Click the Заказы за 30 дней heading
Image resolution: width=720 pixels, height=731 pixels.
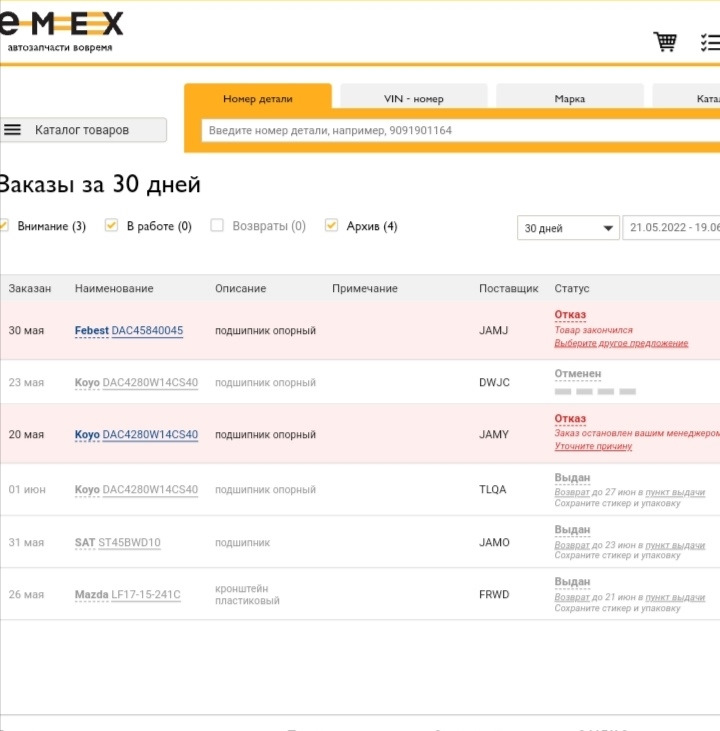pos(100,185)
